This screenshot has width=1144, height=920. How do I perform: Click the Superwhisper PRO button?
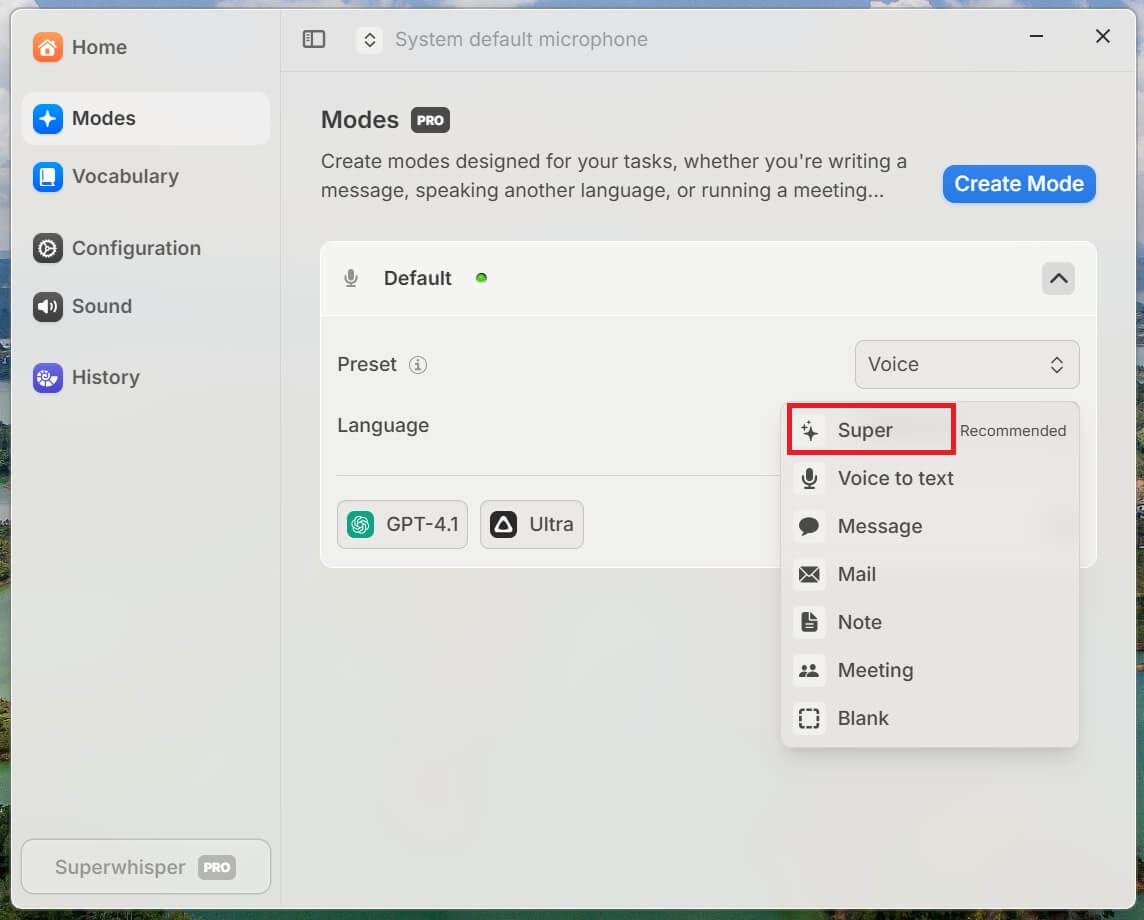146,866
